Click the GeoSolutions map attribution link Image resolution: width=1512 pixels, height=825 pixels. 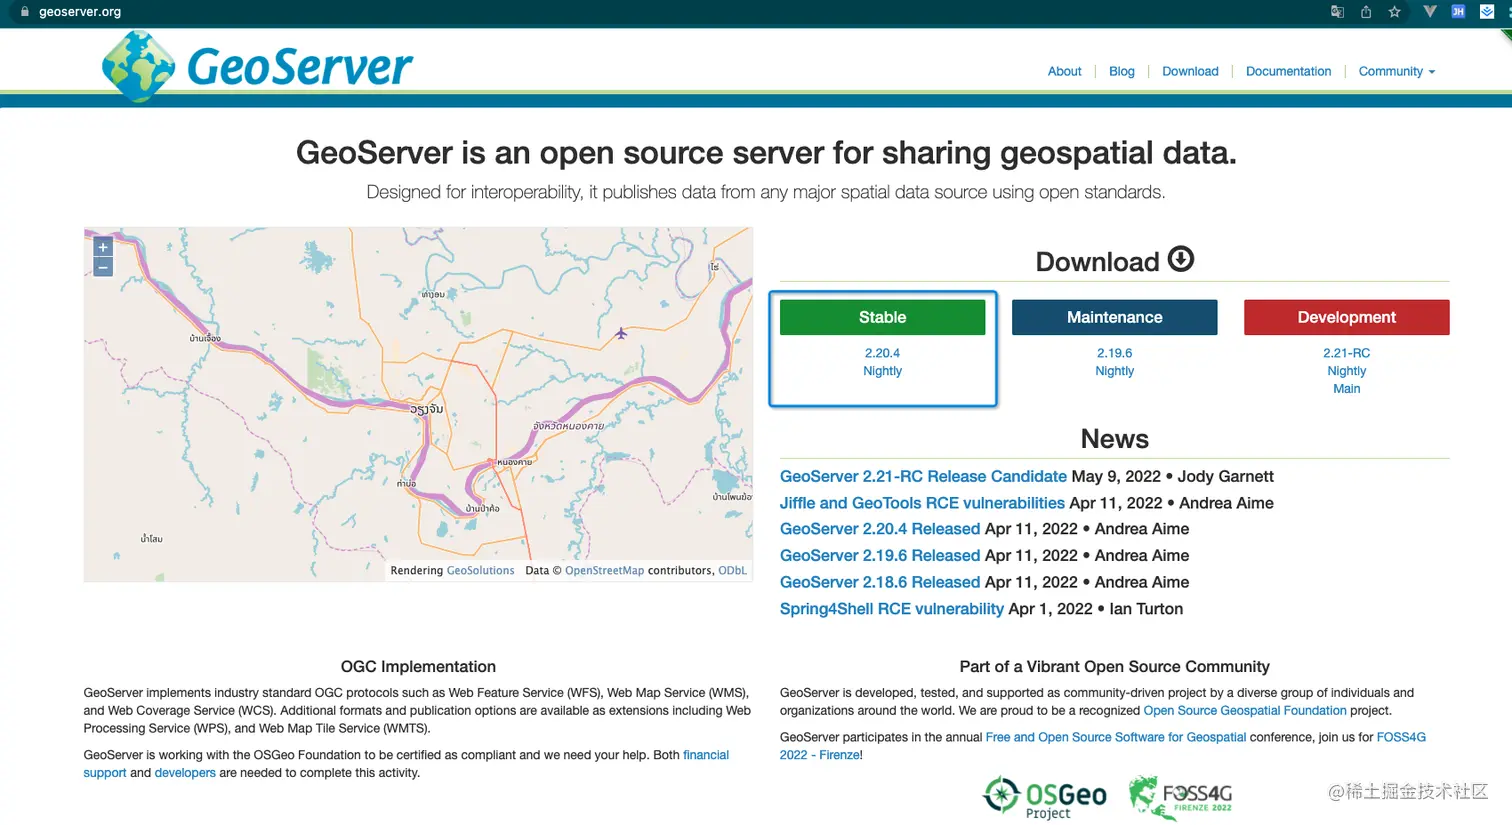(x=480, y=571)
